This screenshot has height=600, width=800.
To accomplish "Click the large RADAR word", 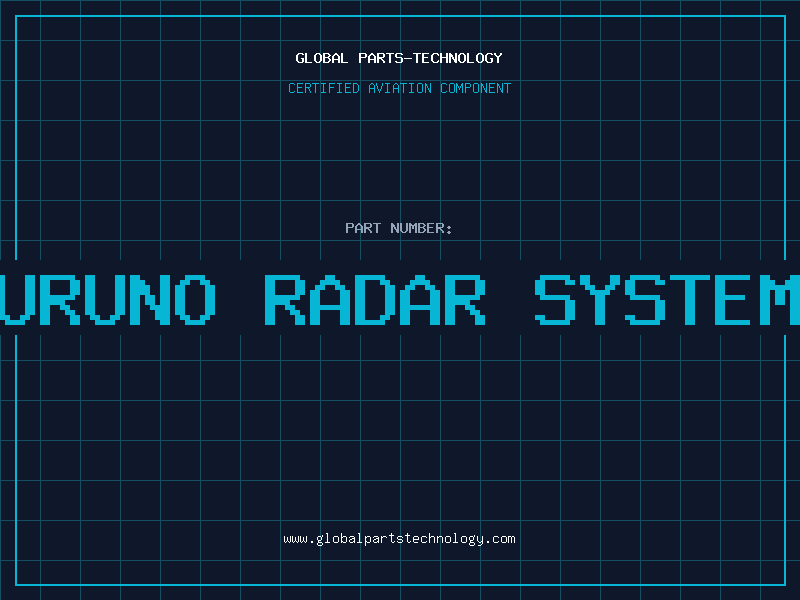I will pyautogui.click(x=375, y=300).
